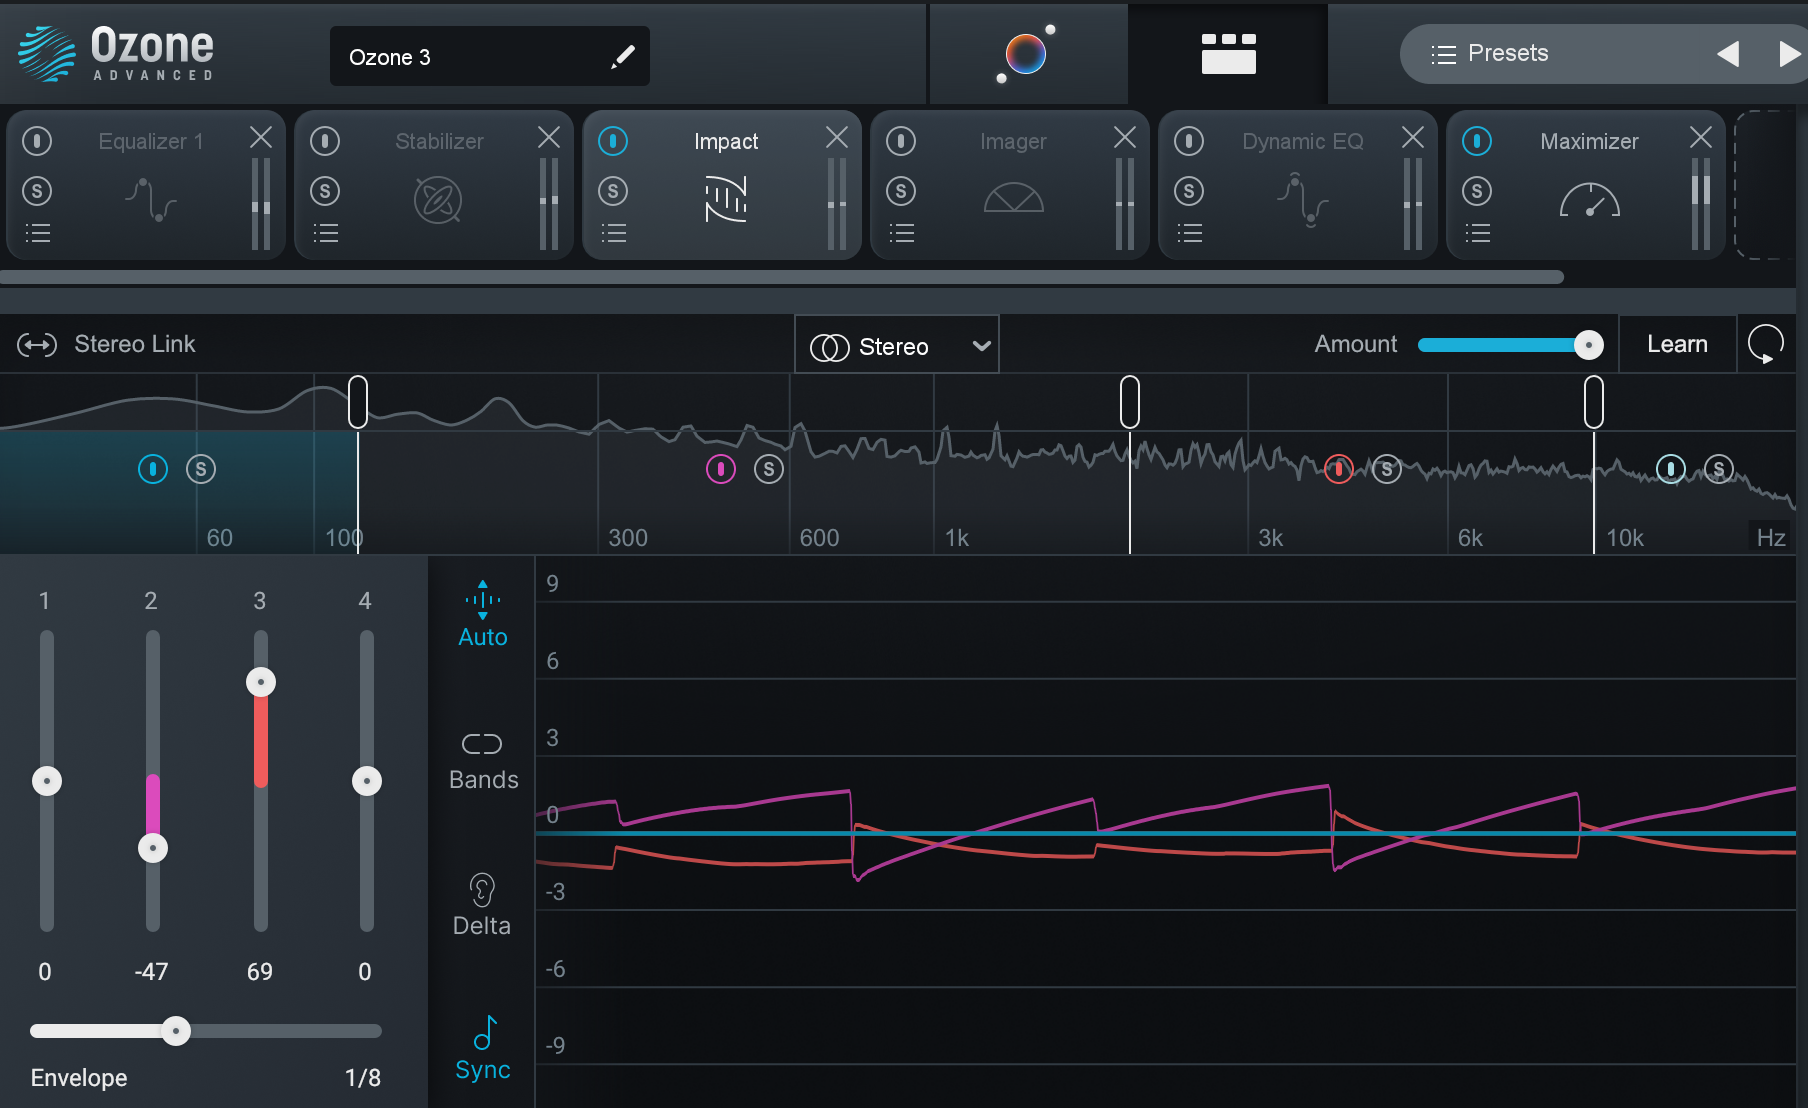Toggle Equalizer 1 module power
Image resolution: width=1808 pixels, height=1108 pixels.
(x=37, y=141)
